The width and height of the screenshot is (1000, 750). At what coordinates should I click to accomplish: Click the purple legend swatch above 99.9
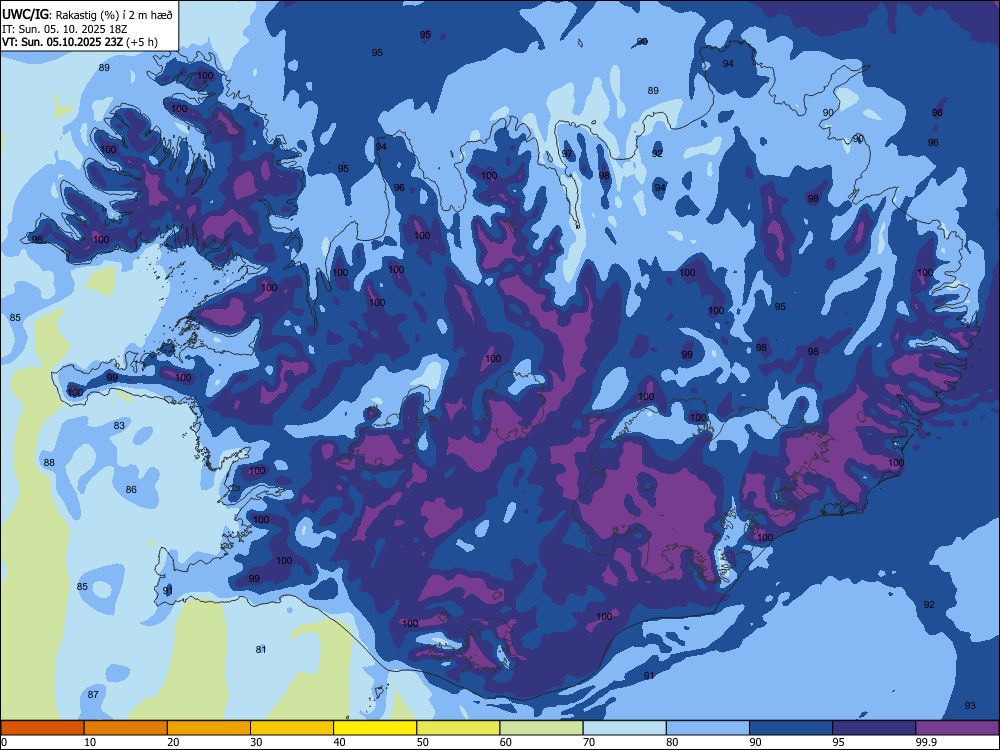tap(957, 728)
